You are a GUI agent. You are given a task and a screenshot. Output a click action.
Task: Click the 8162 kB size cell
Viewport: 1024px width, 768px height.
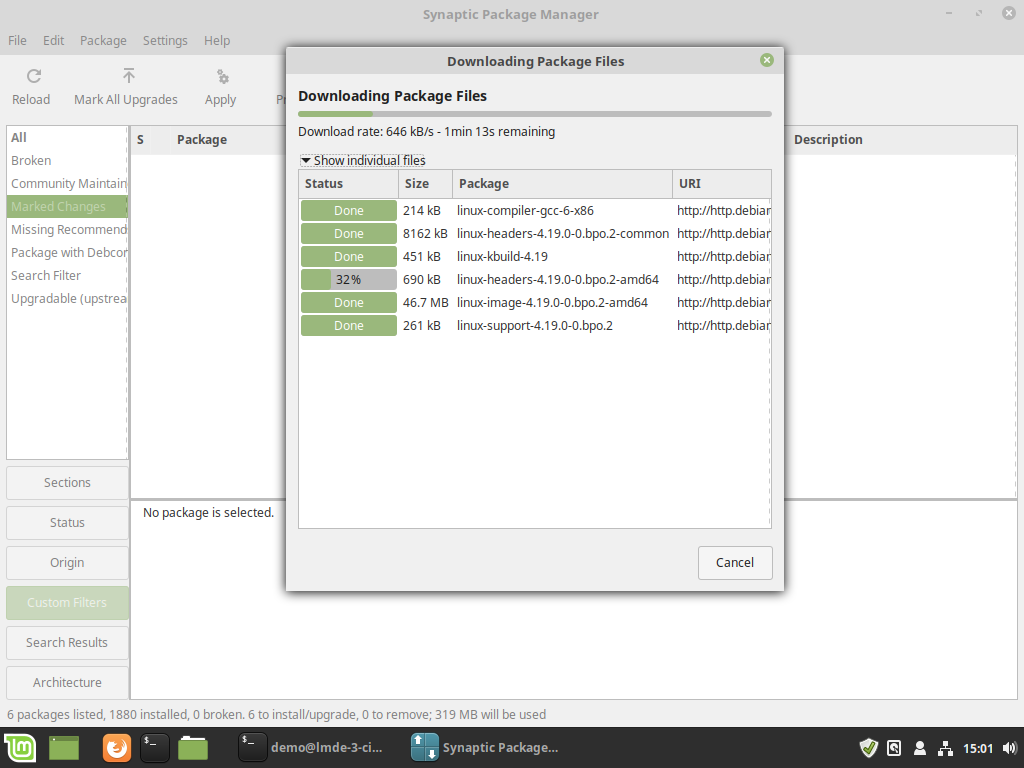(x=425, y=234)
